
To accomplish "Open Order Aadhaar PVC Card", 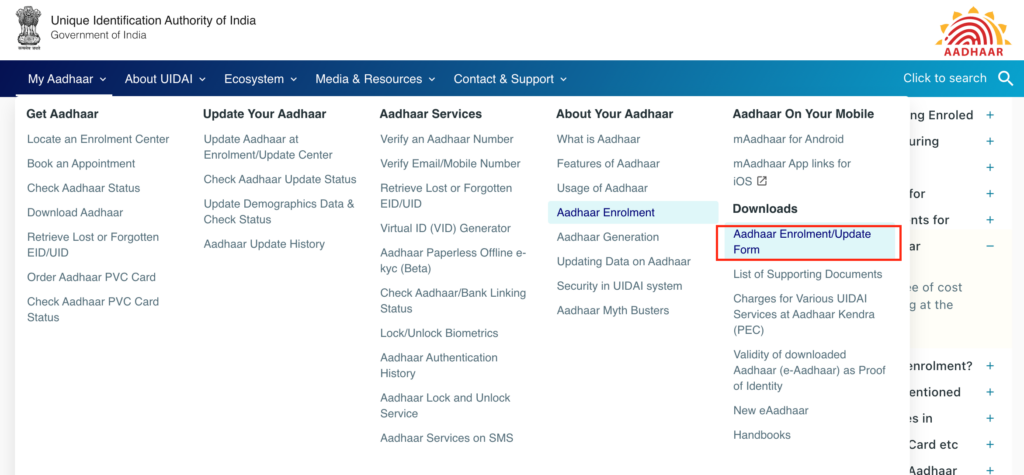I will tap(91, 277).
